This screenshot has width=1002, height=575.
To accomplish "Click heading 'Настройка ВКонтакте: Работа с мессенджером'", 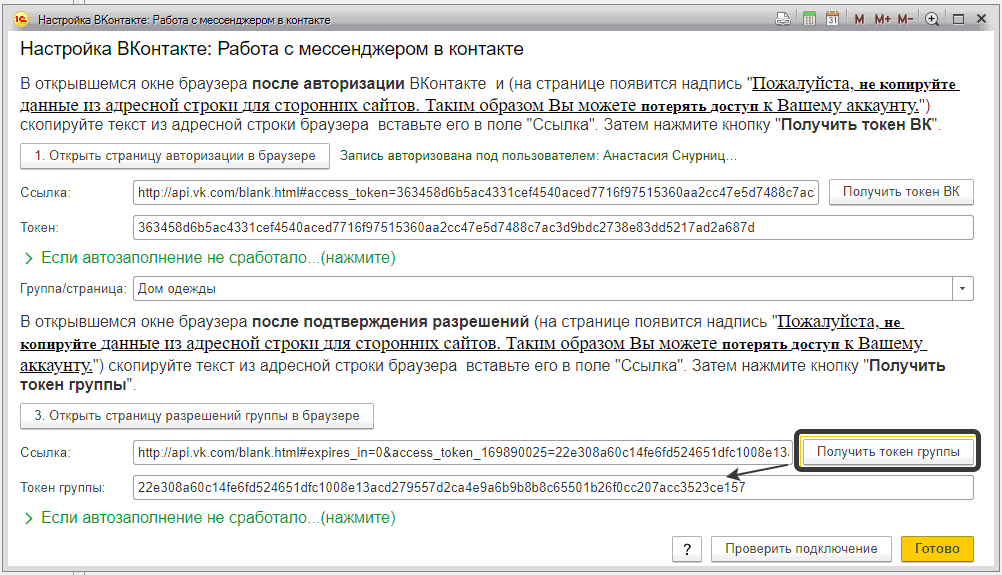I will click(272, 49).
